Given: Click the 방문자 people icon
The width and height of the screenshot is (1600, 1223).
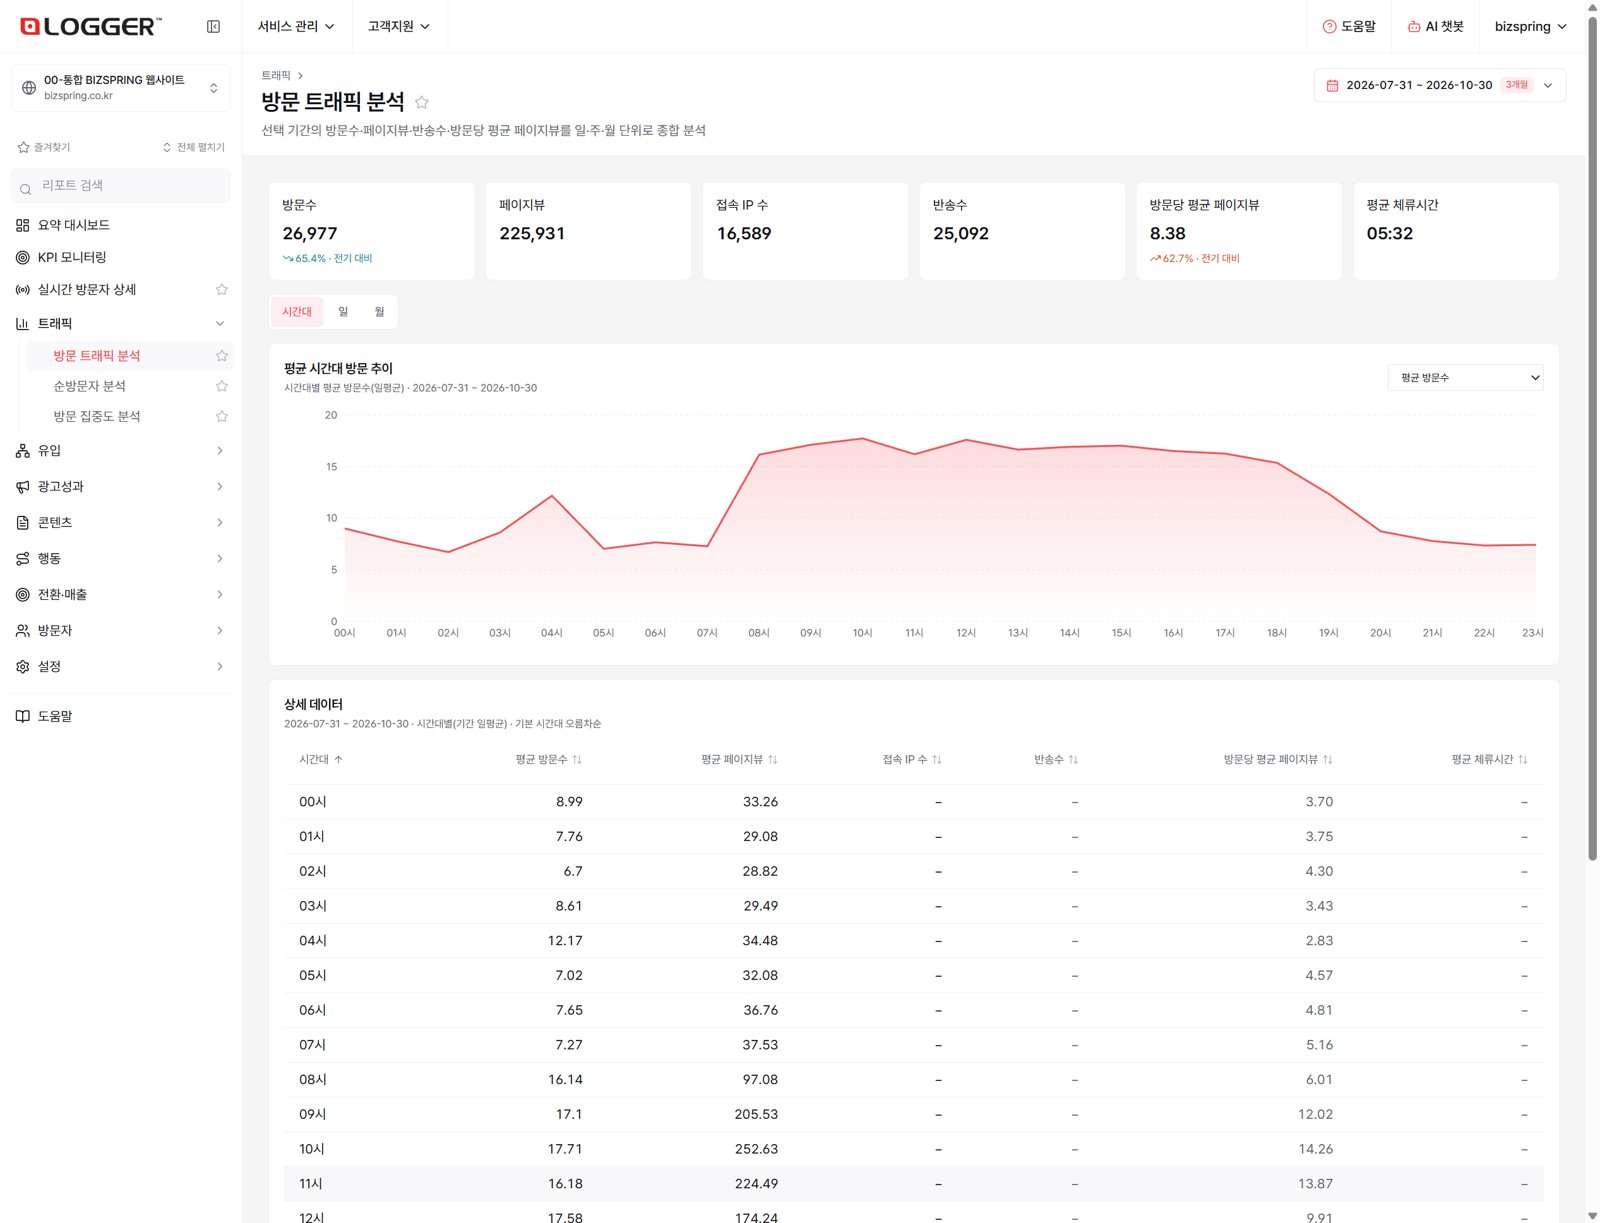Looking at the screenshot, I should tap(23, 631).
